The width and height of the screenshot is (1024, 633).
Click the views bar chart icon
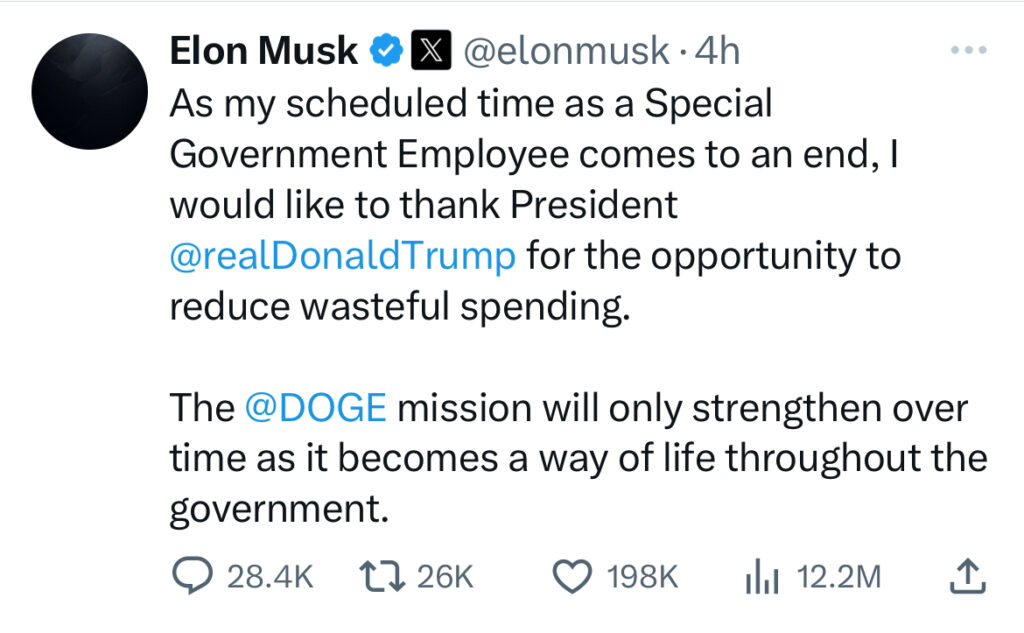(764, 577)
